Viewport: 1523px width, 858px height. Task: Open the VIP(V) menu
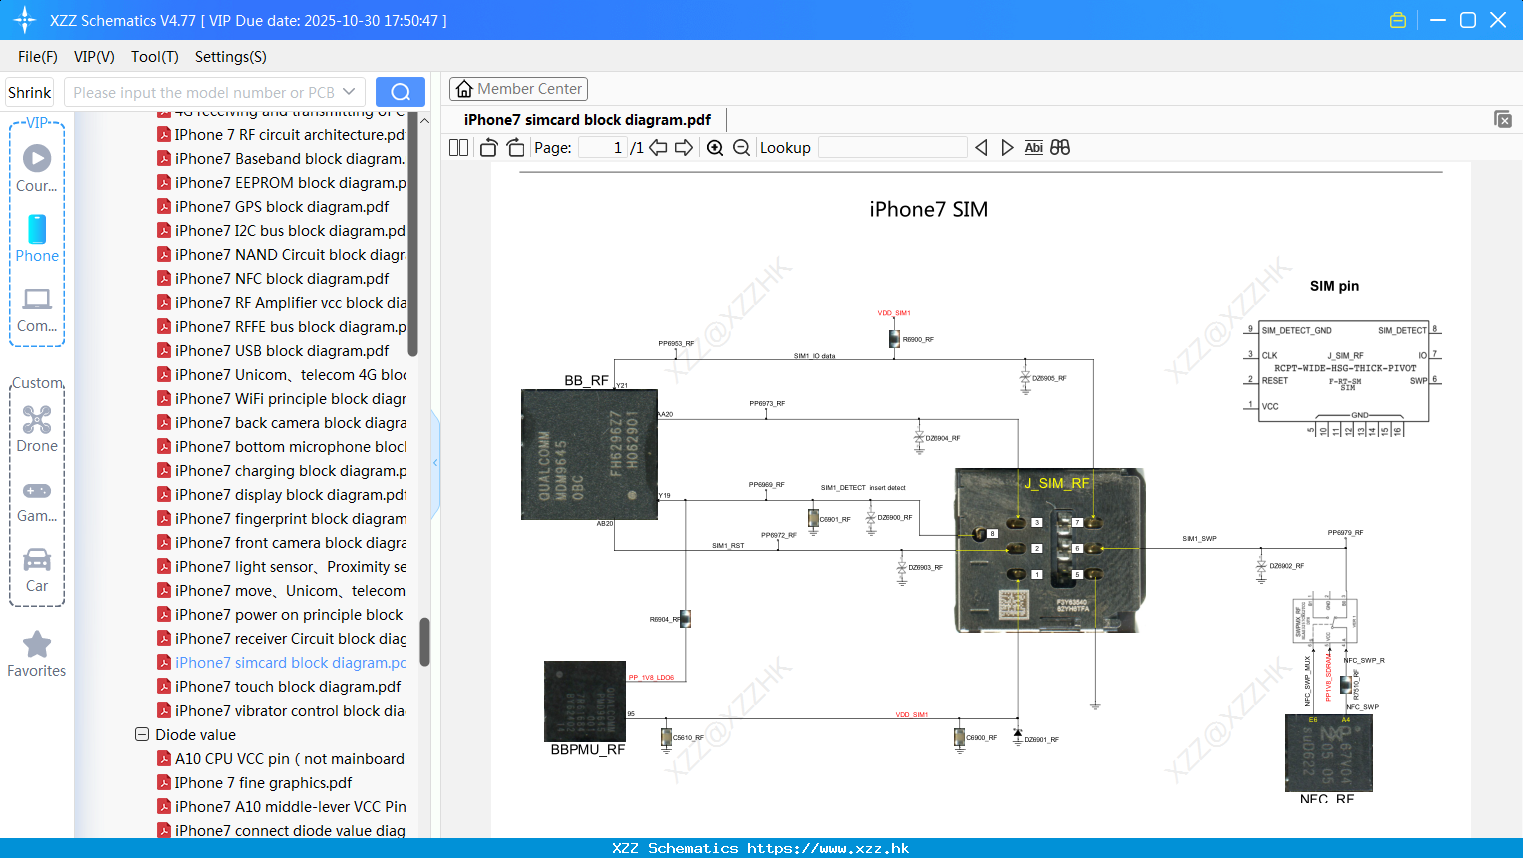(x=94, y=57)
